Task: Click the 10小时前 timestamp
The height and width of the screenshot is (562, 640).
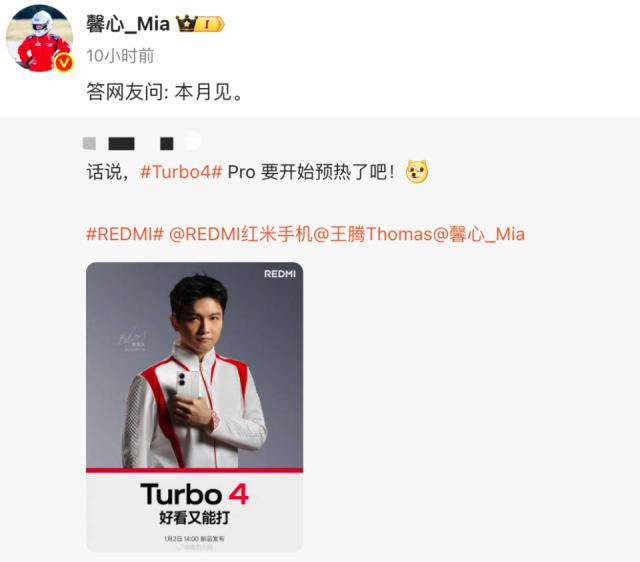Action: 120,56
